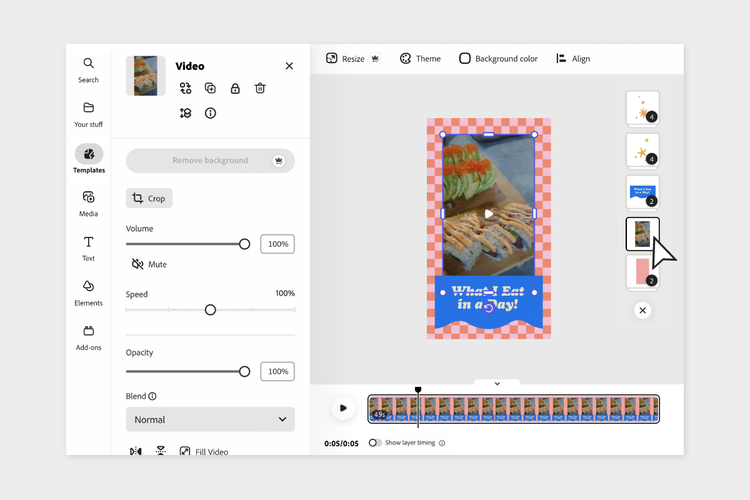Click the Crop button
The height and width of the screenshot is (500, 750).
point(149,198)
